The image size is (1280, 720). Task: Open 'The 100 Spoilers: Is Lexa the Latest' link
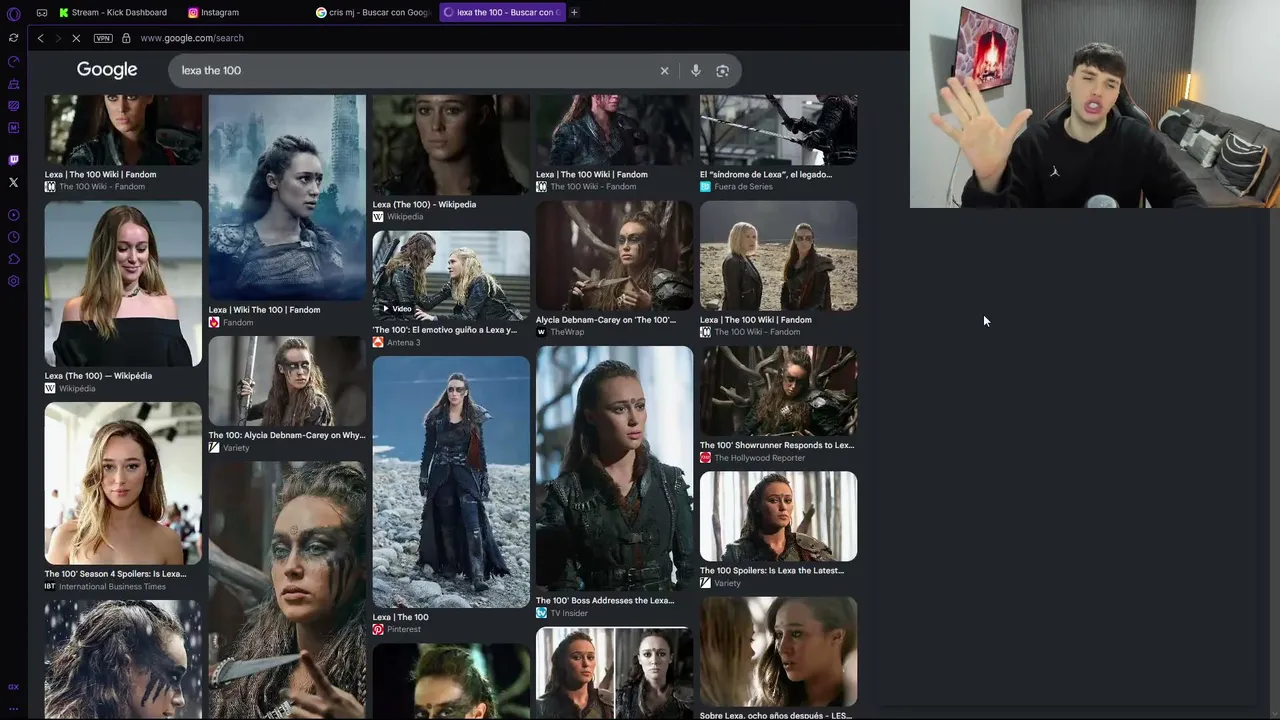pos(772,570)
